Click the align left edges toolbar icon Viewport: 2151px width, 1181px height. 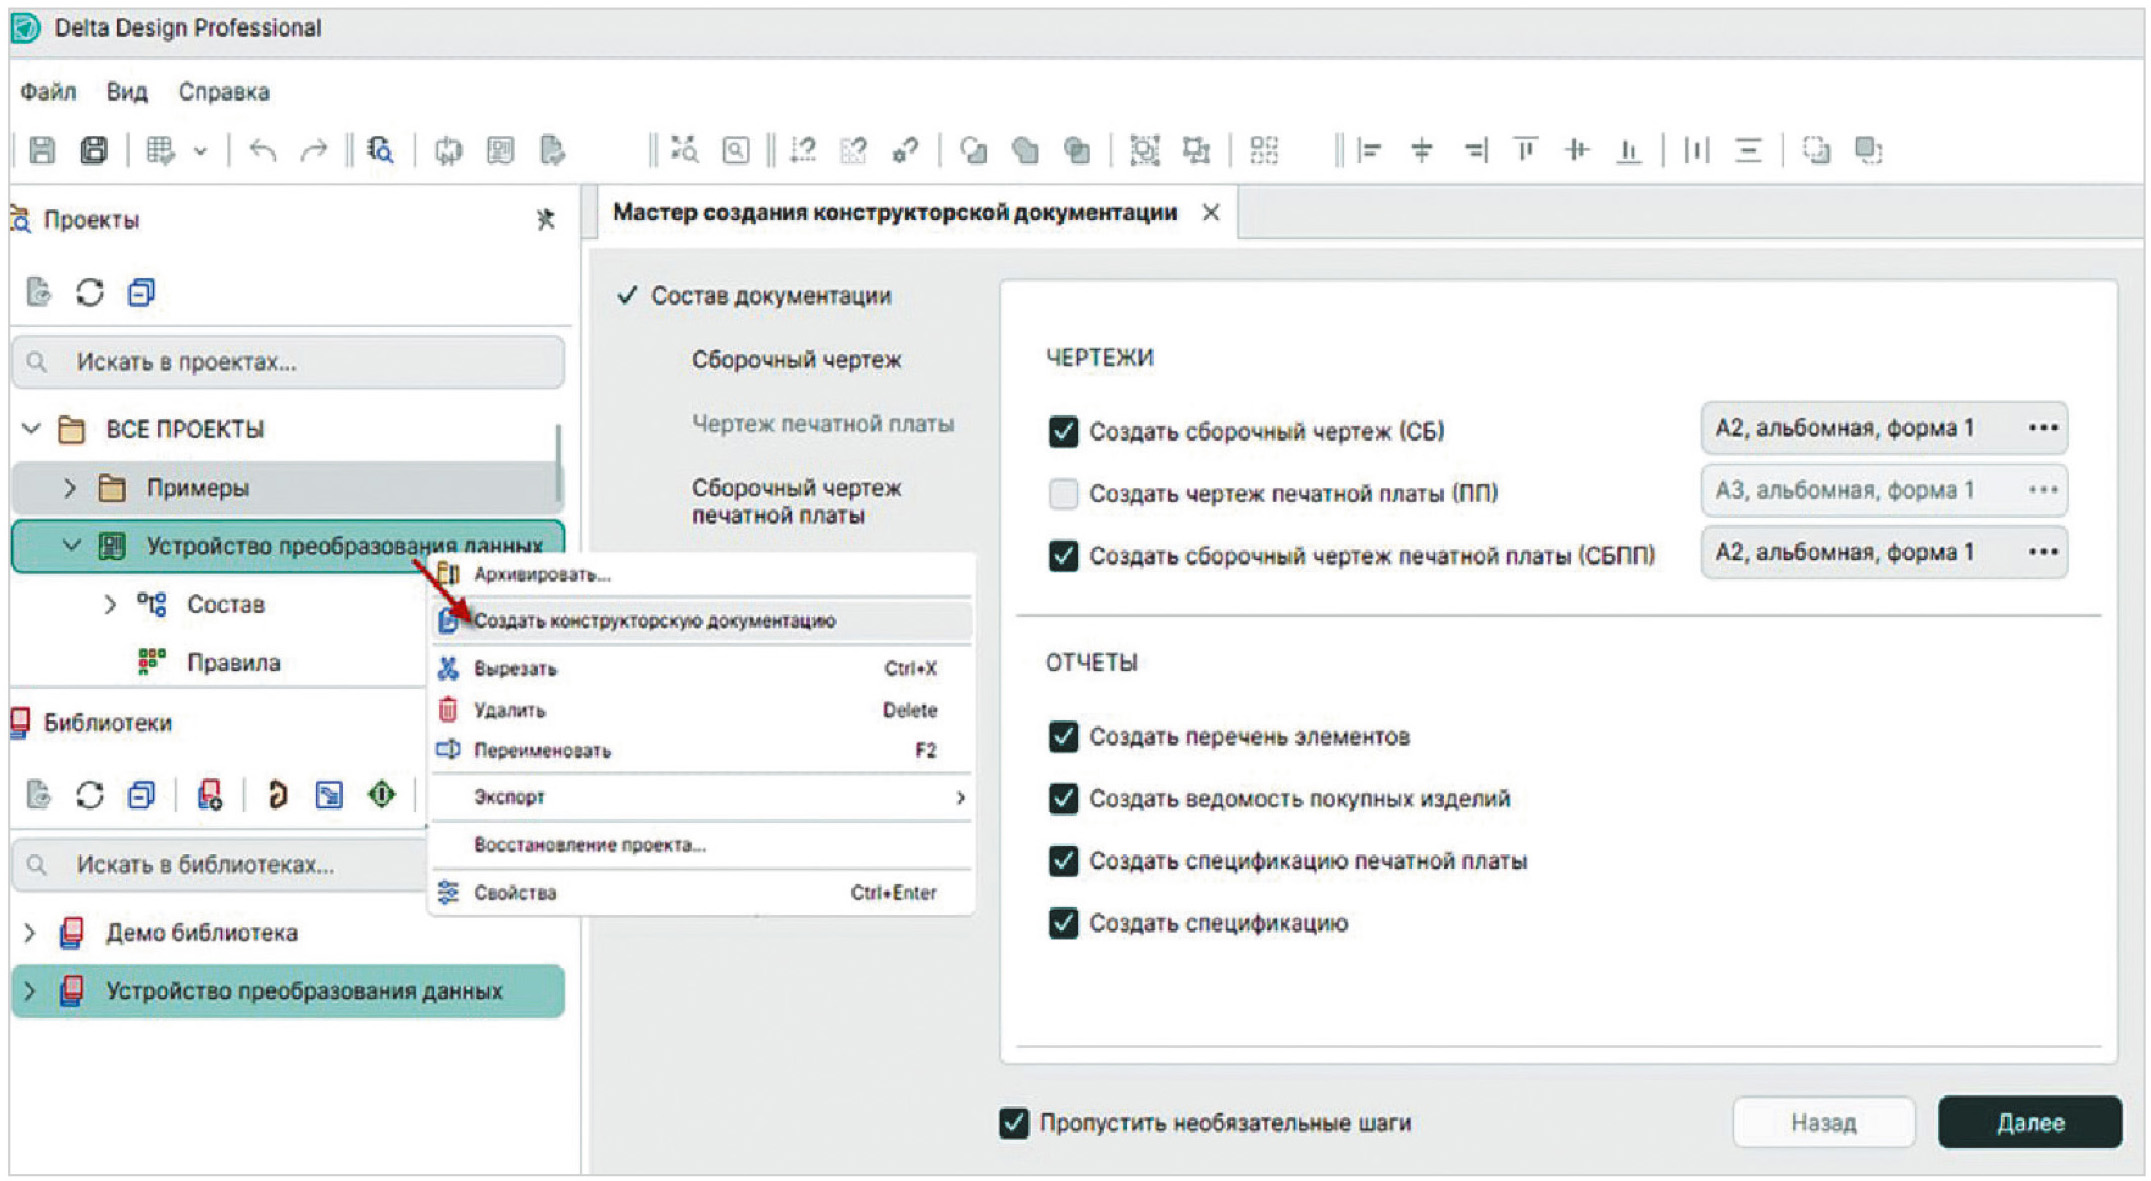tap(1369, 150)
